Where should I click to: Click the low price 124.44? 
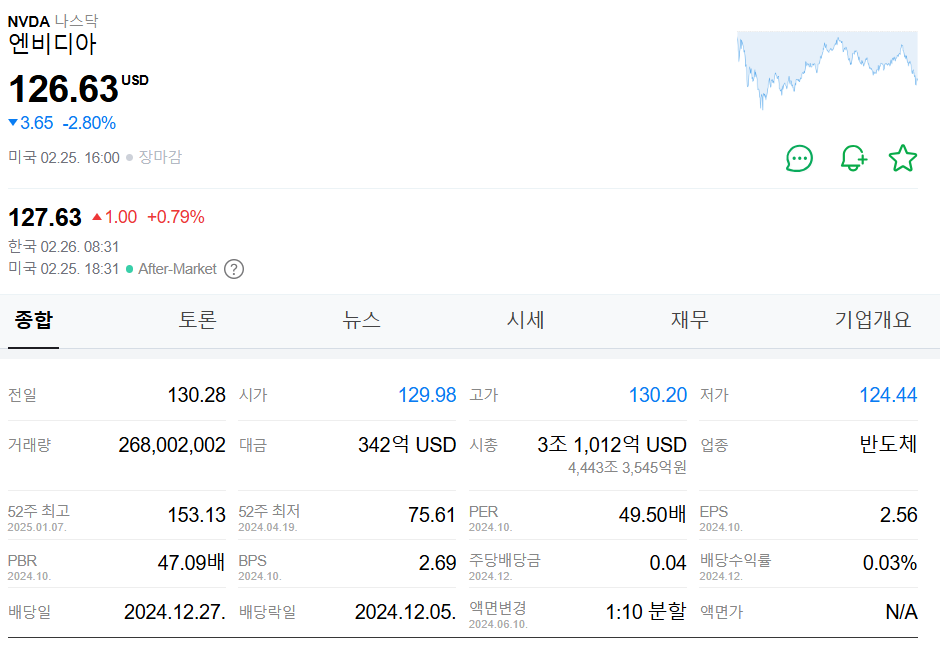[888, 395]
